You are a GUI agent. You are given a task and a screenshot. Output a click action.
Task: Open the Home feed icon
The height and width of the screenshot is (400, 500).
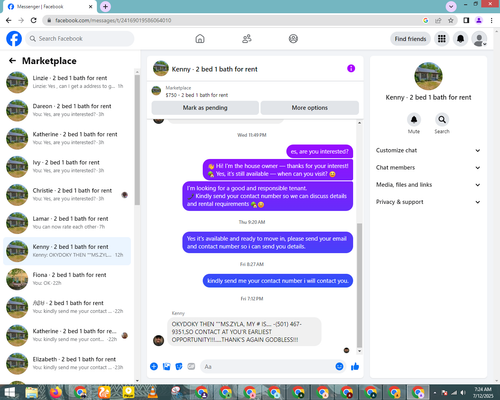click(200, 39)
